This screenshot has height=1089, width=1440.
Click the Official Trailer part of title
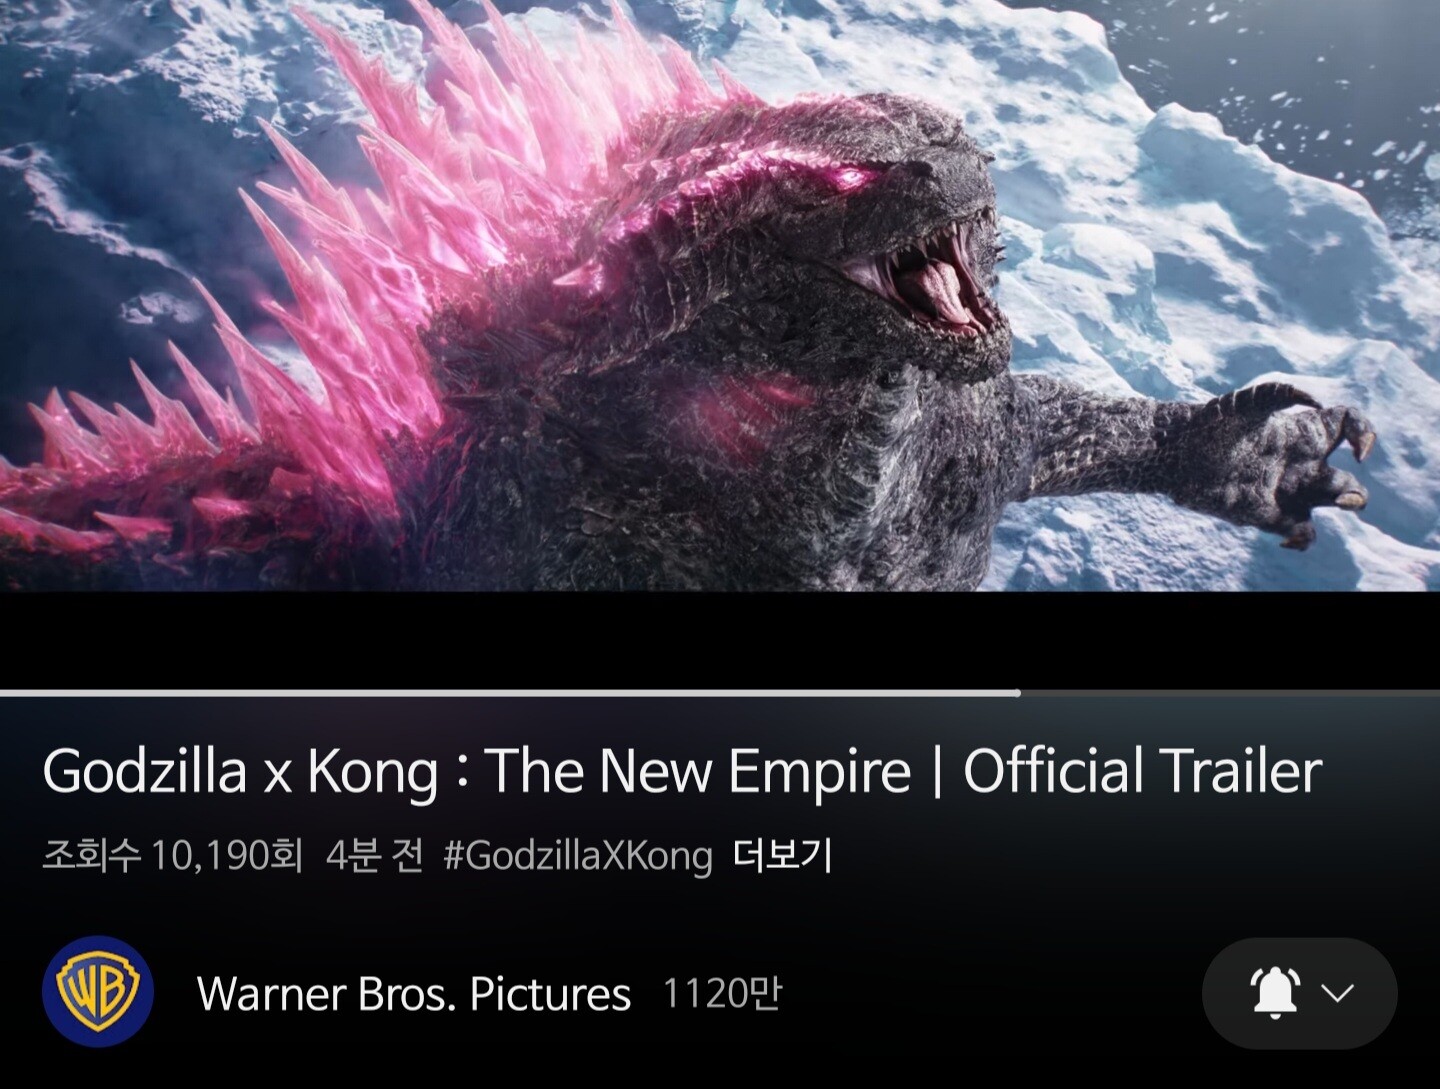[x=1142, y=771]
